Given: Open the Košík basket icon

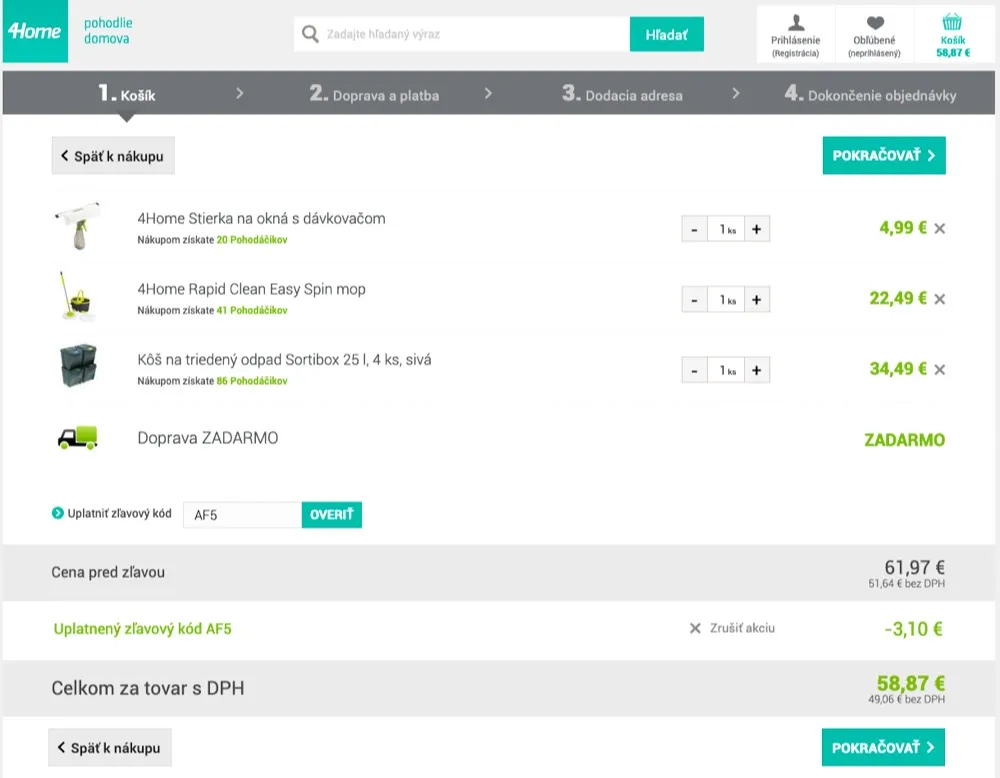Looking at the screenshot, I should coord(952,22).
